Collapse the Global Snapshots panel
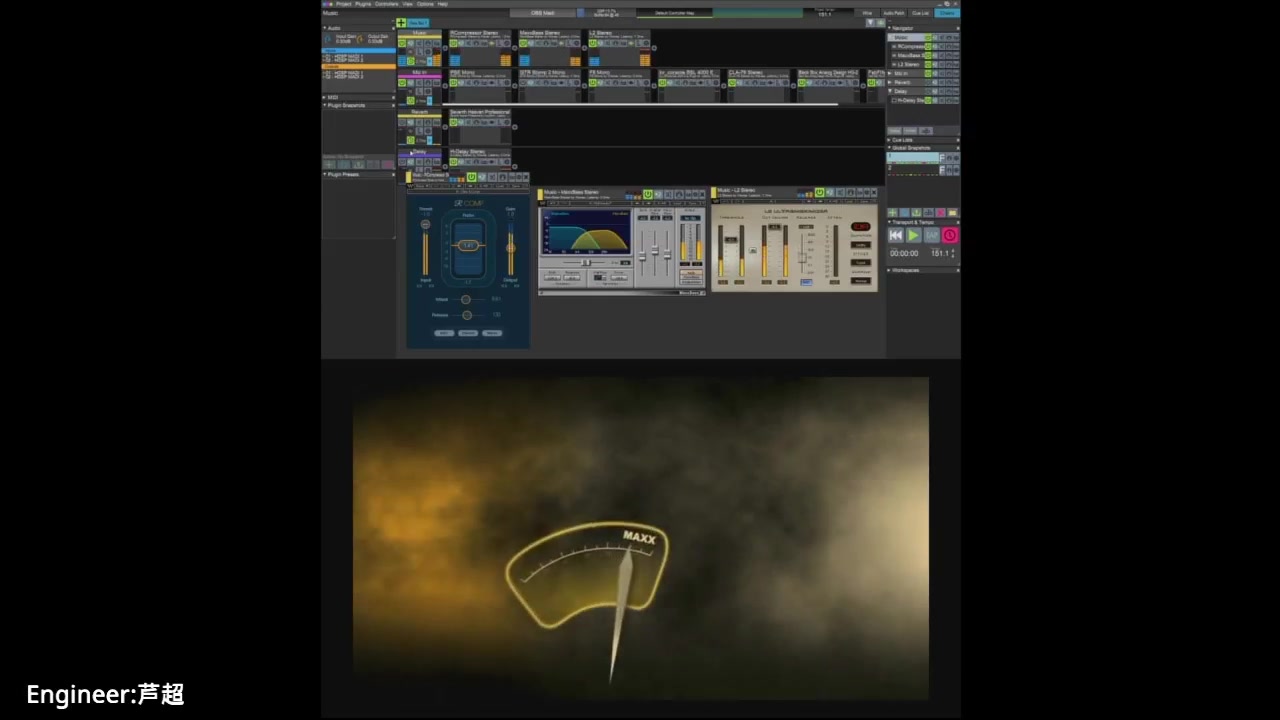The width and height of the screenshot is (1280, 720). pyautogui.click(x=889, y=147)
